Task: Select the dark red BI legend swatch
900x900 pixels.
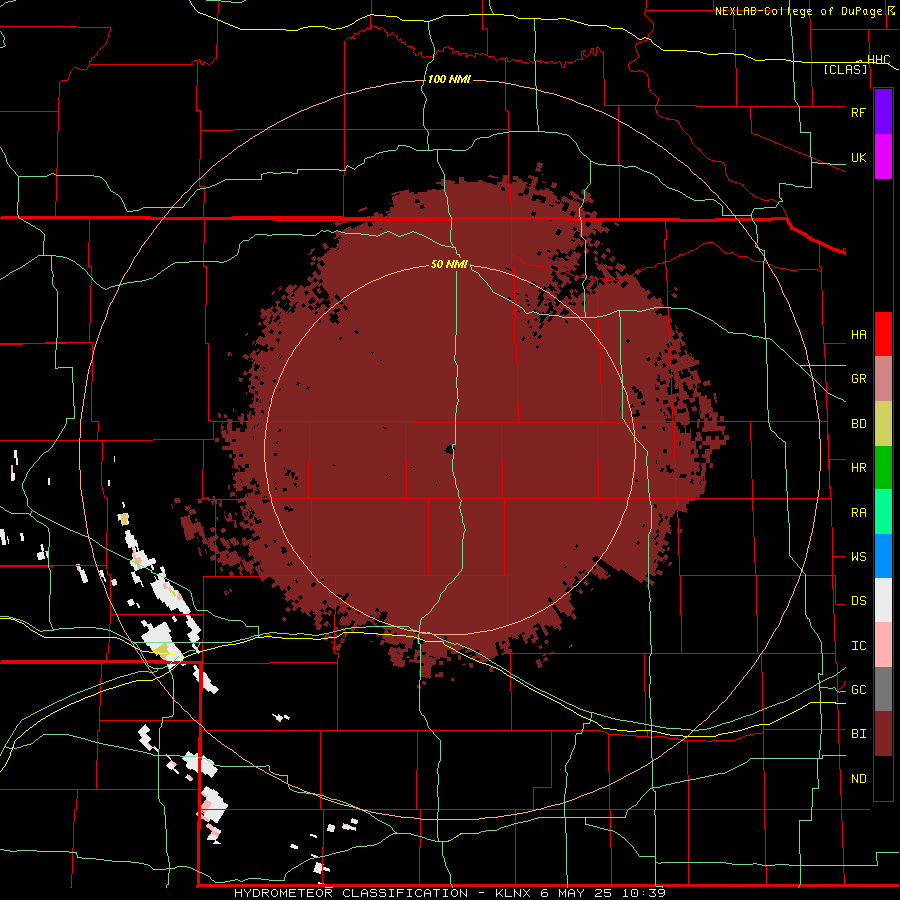Action: coord(883,734)
